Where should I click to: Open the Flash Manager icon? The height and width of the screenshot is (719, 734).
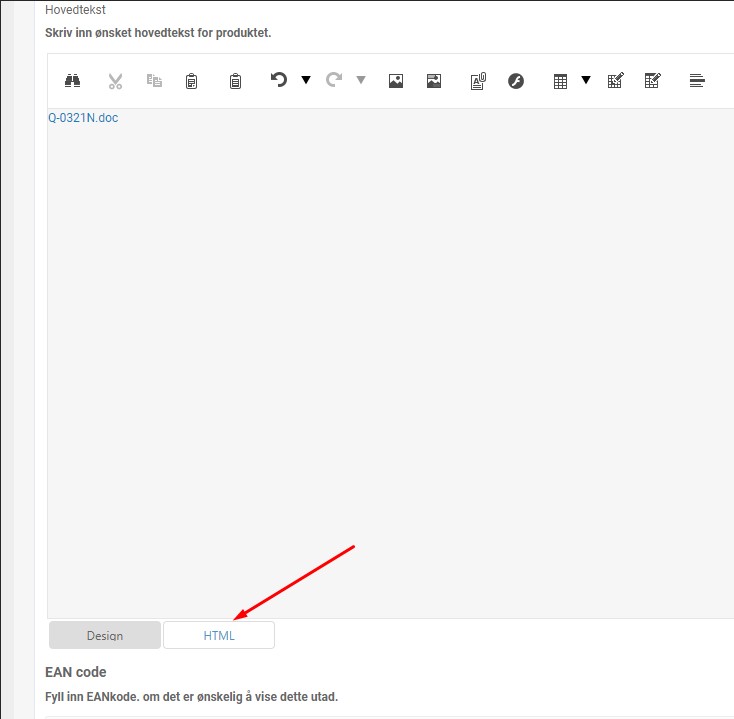[x=516, y=81]
